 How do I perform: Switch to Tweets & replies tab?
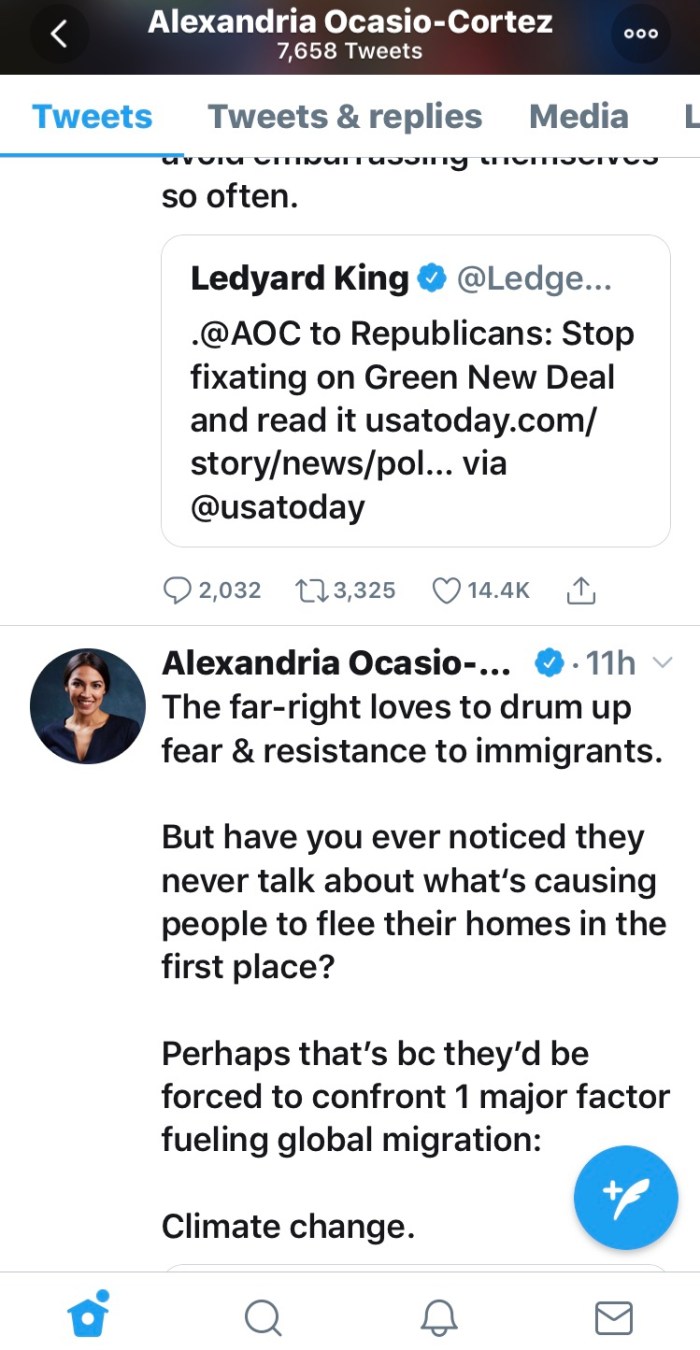coord(345,116)
